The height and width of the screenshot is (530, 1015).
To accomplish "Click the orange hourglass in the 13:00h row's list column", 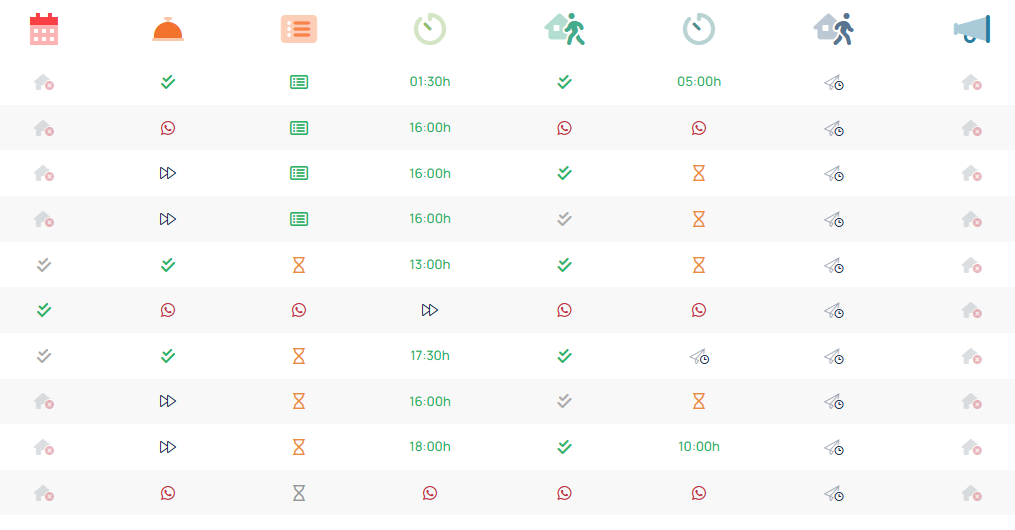I will pos(298,265).
